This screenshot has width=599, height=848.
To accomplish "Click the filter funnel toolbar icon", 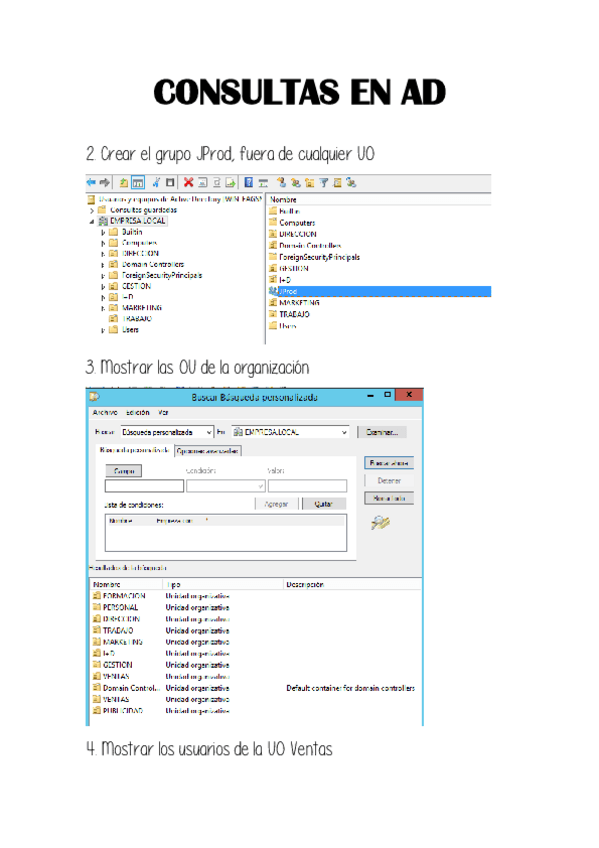I will tap(323, 183).
